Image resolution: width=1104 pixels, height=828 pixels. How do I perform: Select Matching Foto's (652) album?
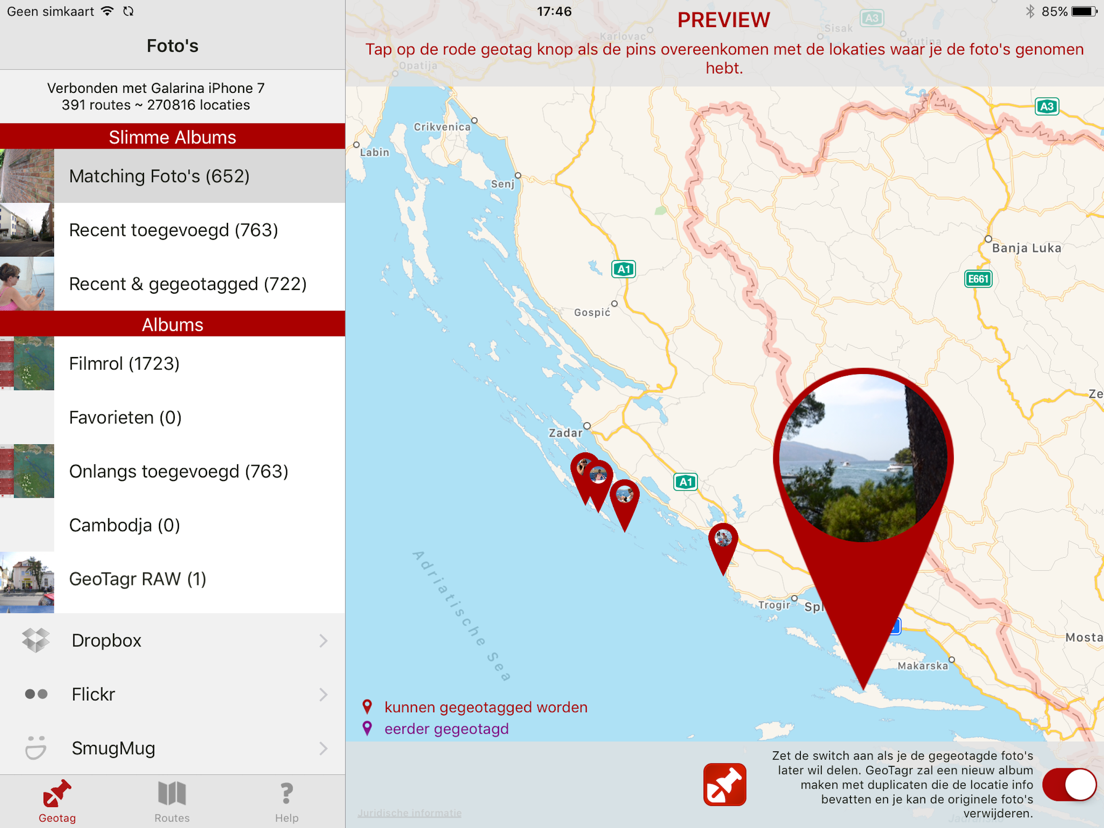(x=172, y=176)
